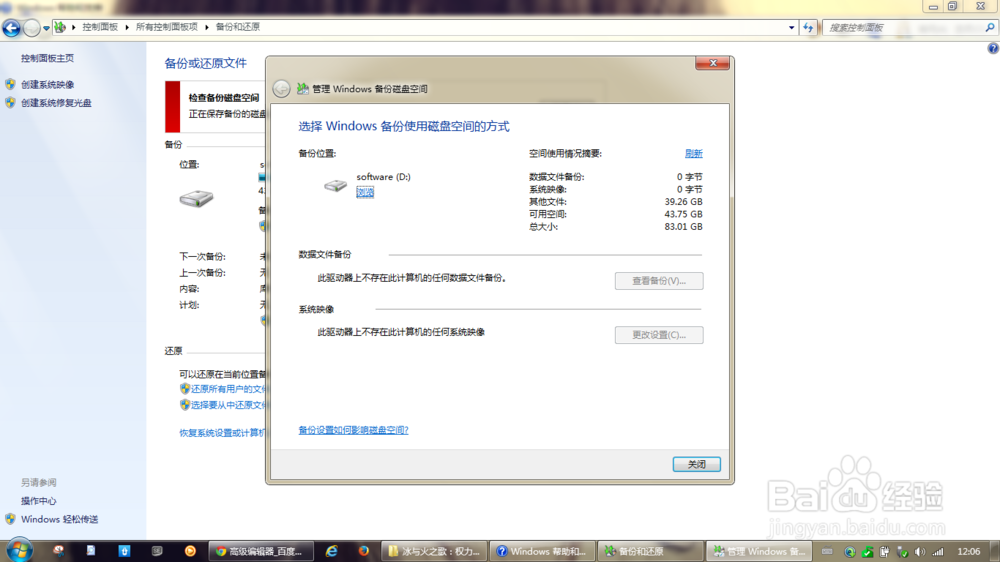The height and width of the screenshot is (562, 1000).
Task: Click the 检查备份磁盘空间 heading
Action: [x=224, y=98]
